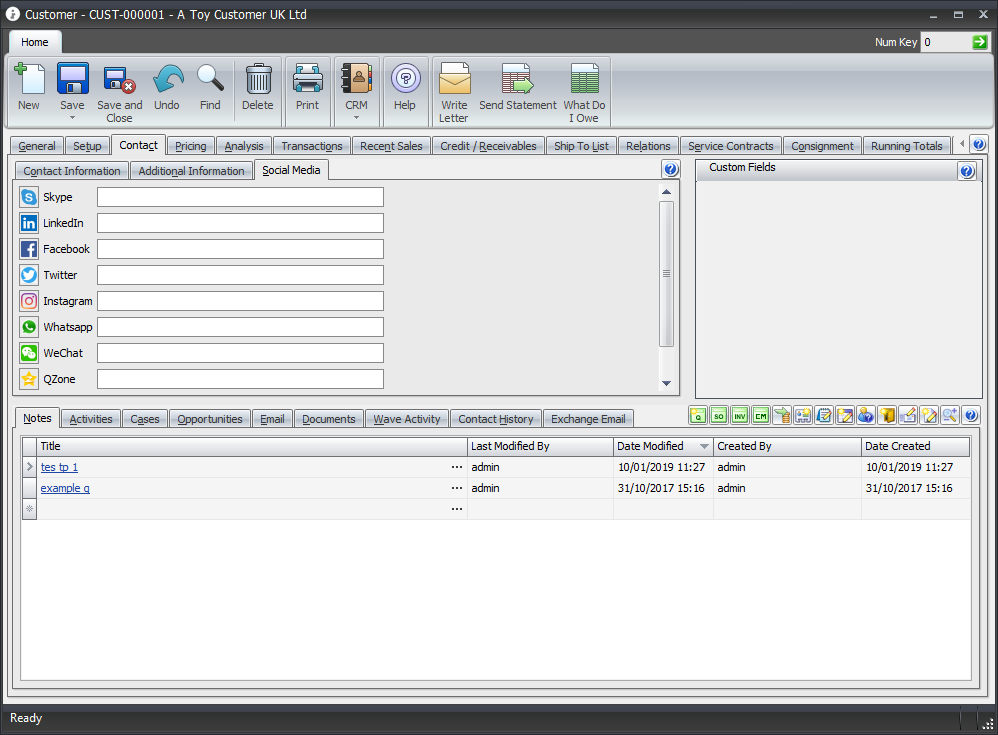Click the green Num Key go arrow
The width and height of the screenshot is (998, 735).
click(979, 42)
